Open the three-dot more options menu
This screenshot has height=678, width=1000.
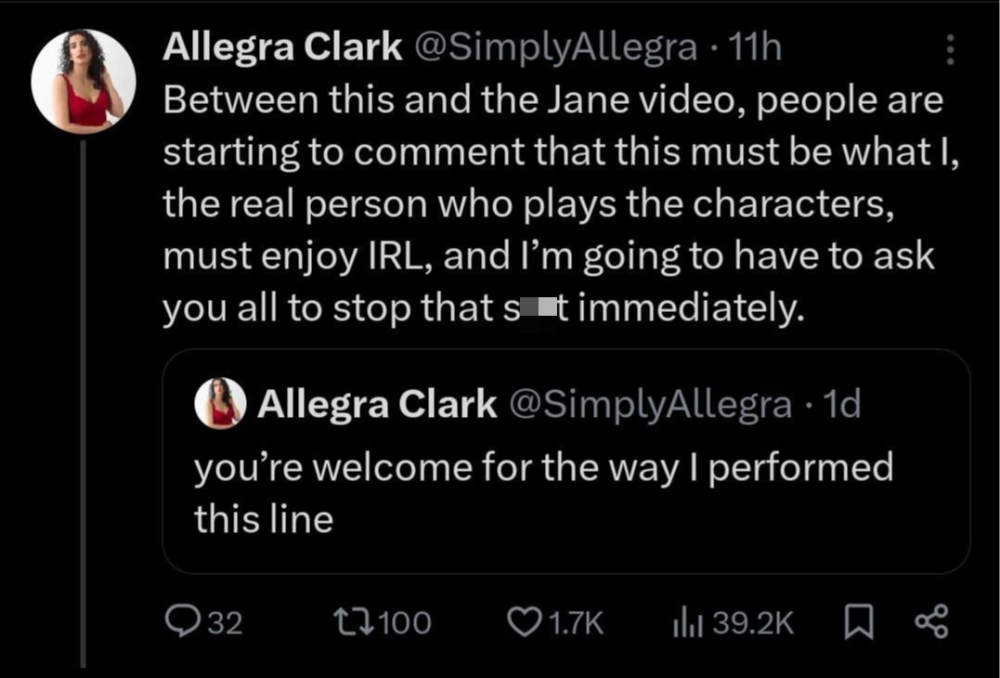pyautogui.click(x=949, y=50)
